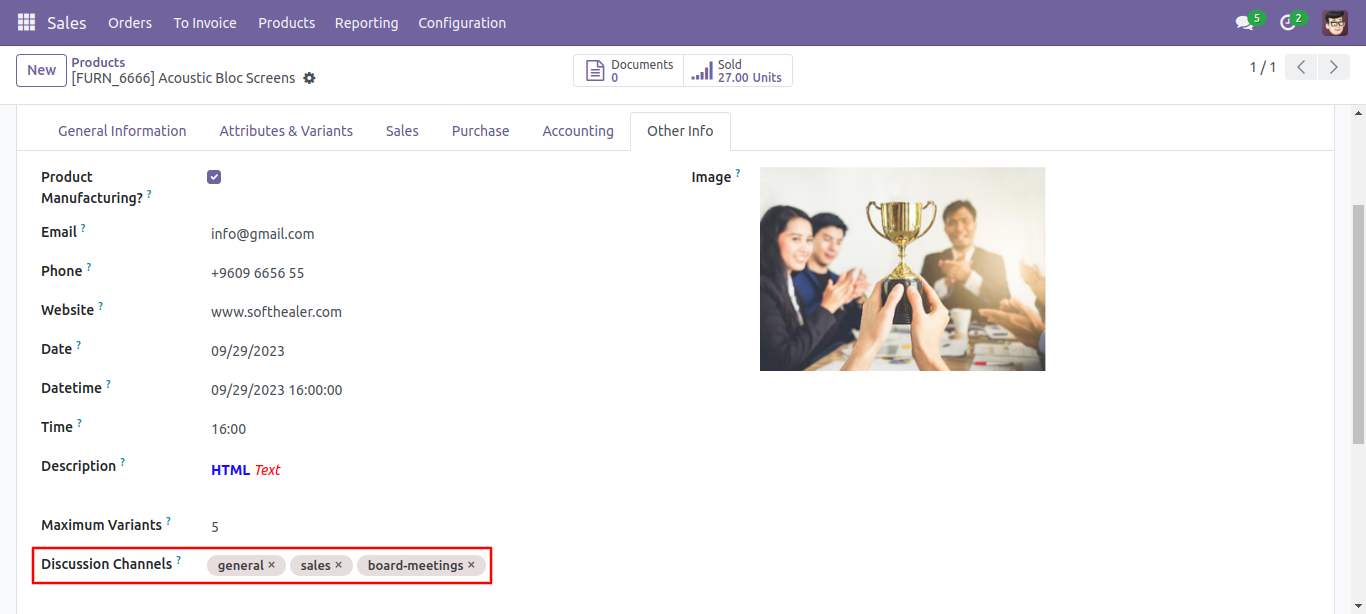The width and height of the screenshot is (1366, 614).
Task: Click the page vertical scrollbar
Action: coord(1358,325)
